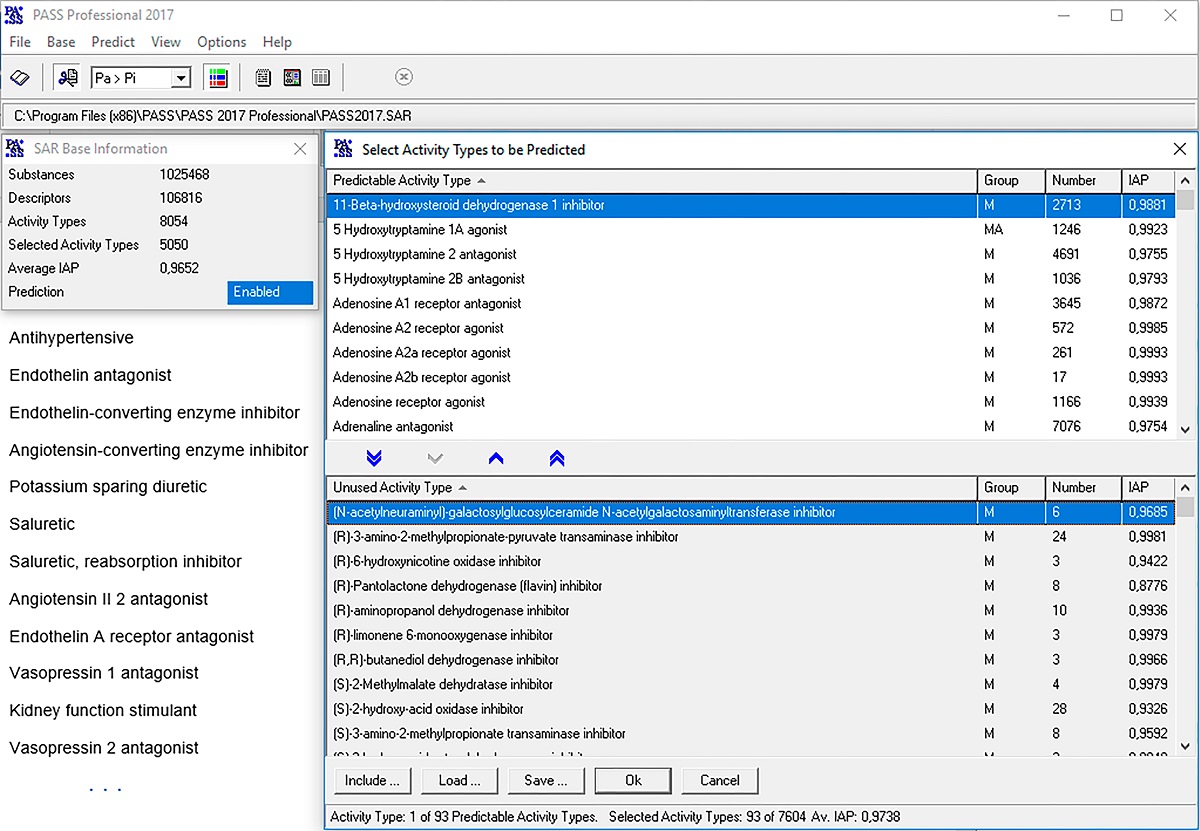Click the Unused Activity list scrollbar down arrow

1186,746
